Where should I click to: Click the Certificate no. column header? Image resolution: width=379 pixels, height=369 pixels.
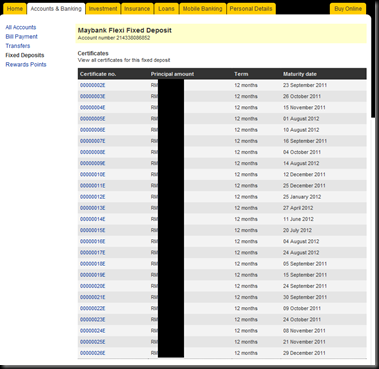[x=98, y=74]
